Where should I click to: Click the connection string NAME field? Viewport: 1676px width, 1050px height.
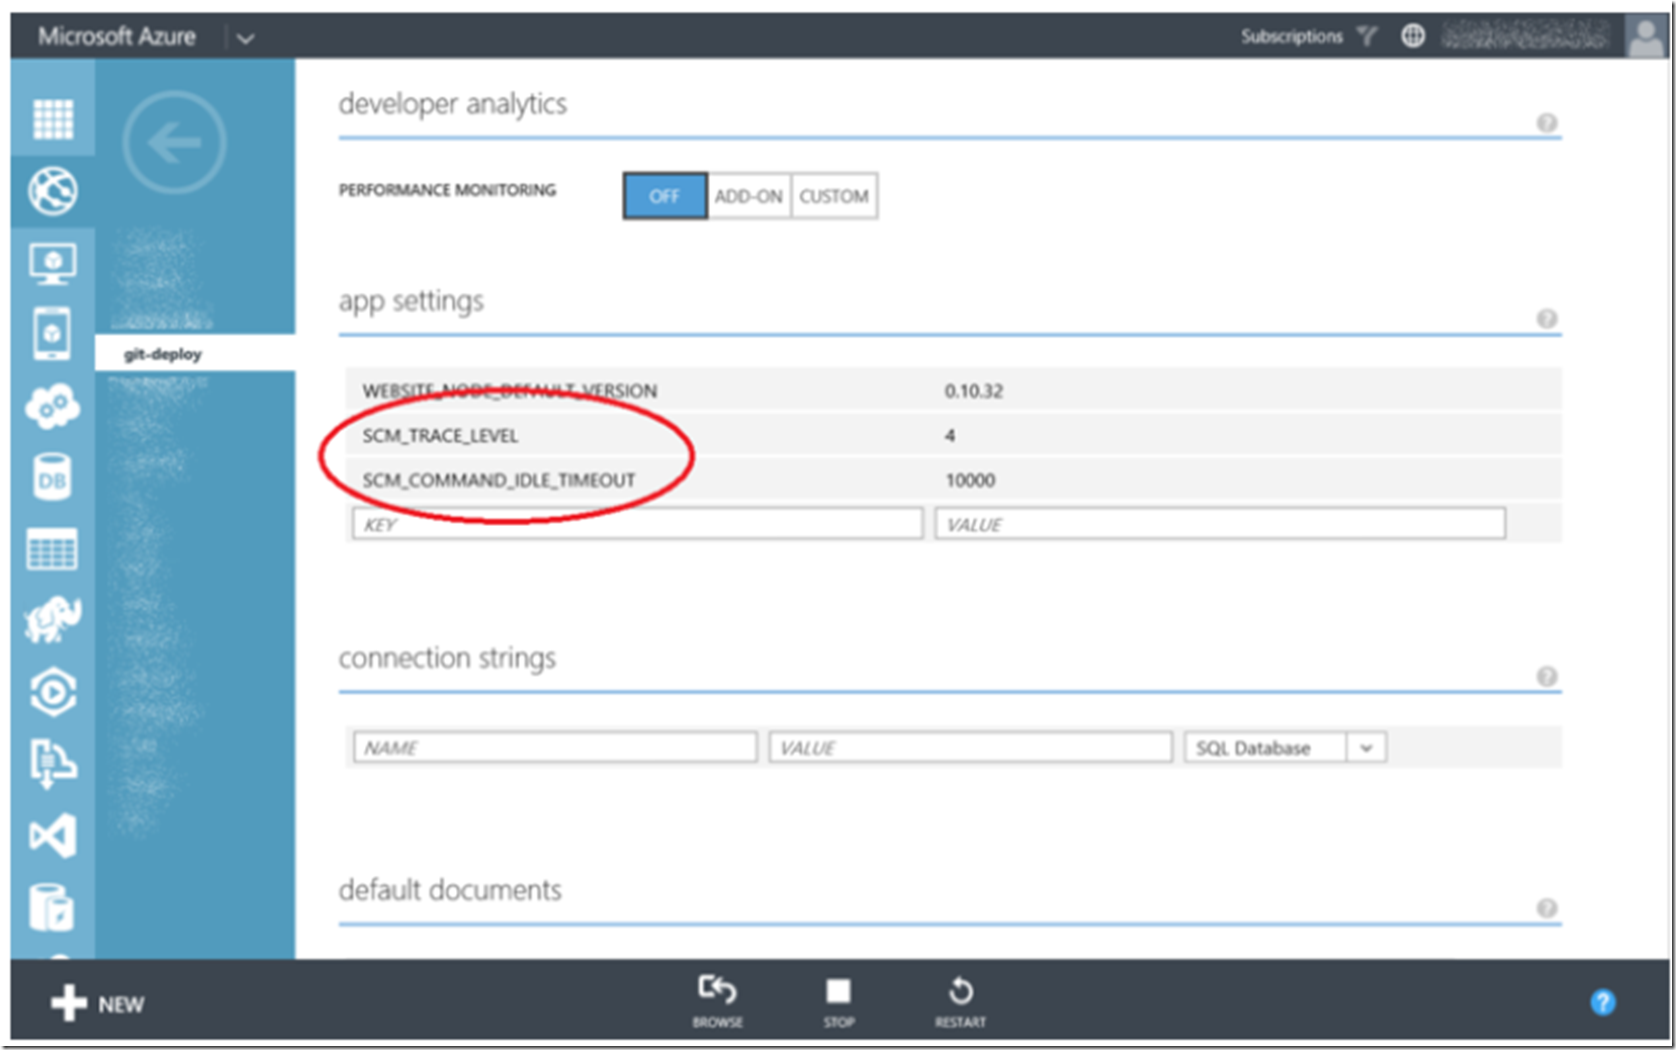click(x=555, y=748)
